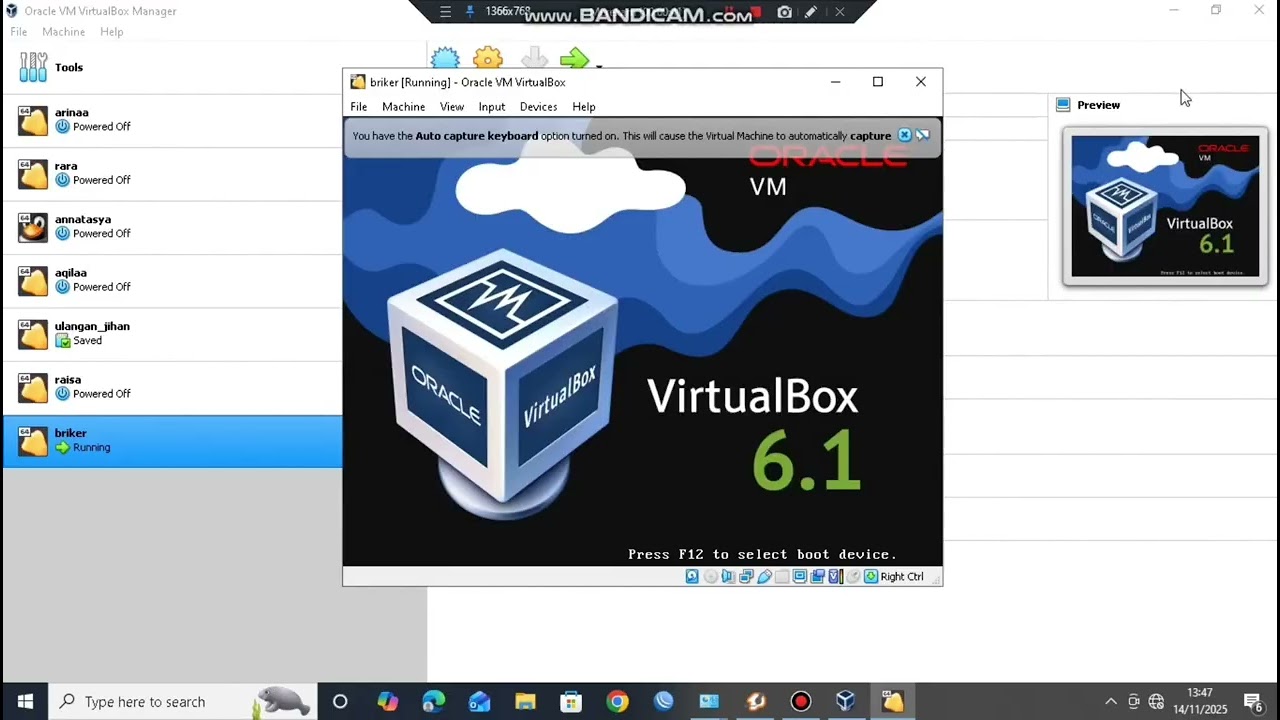Open the Windows Start menu
This screenshot has width=1280, height=720.
click(x=25, y=701)
